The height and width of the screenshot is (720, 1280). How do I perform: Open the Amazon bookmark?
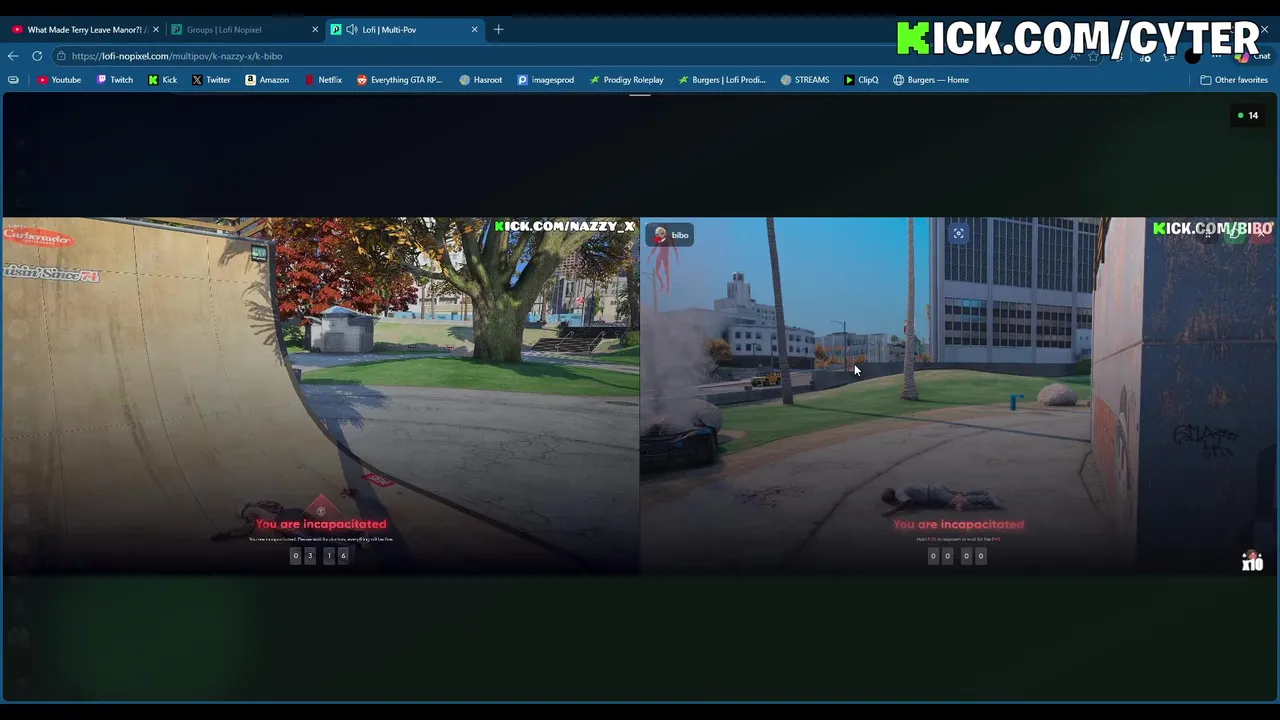pyautogui.click(x=267, y=80)
